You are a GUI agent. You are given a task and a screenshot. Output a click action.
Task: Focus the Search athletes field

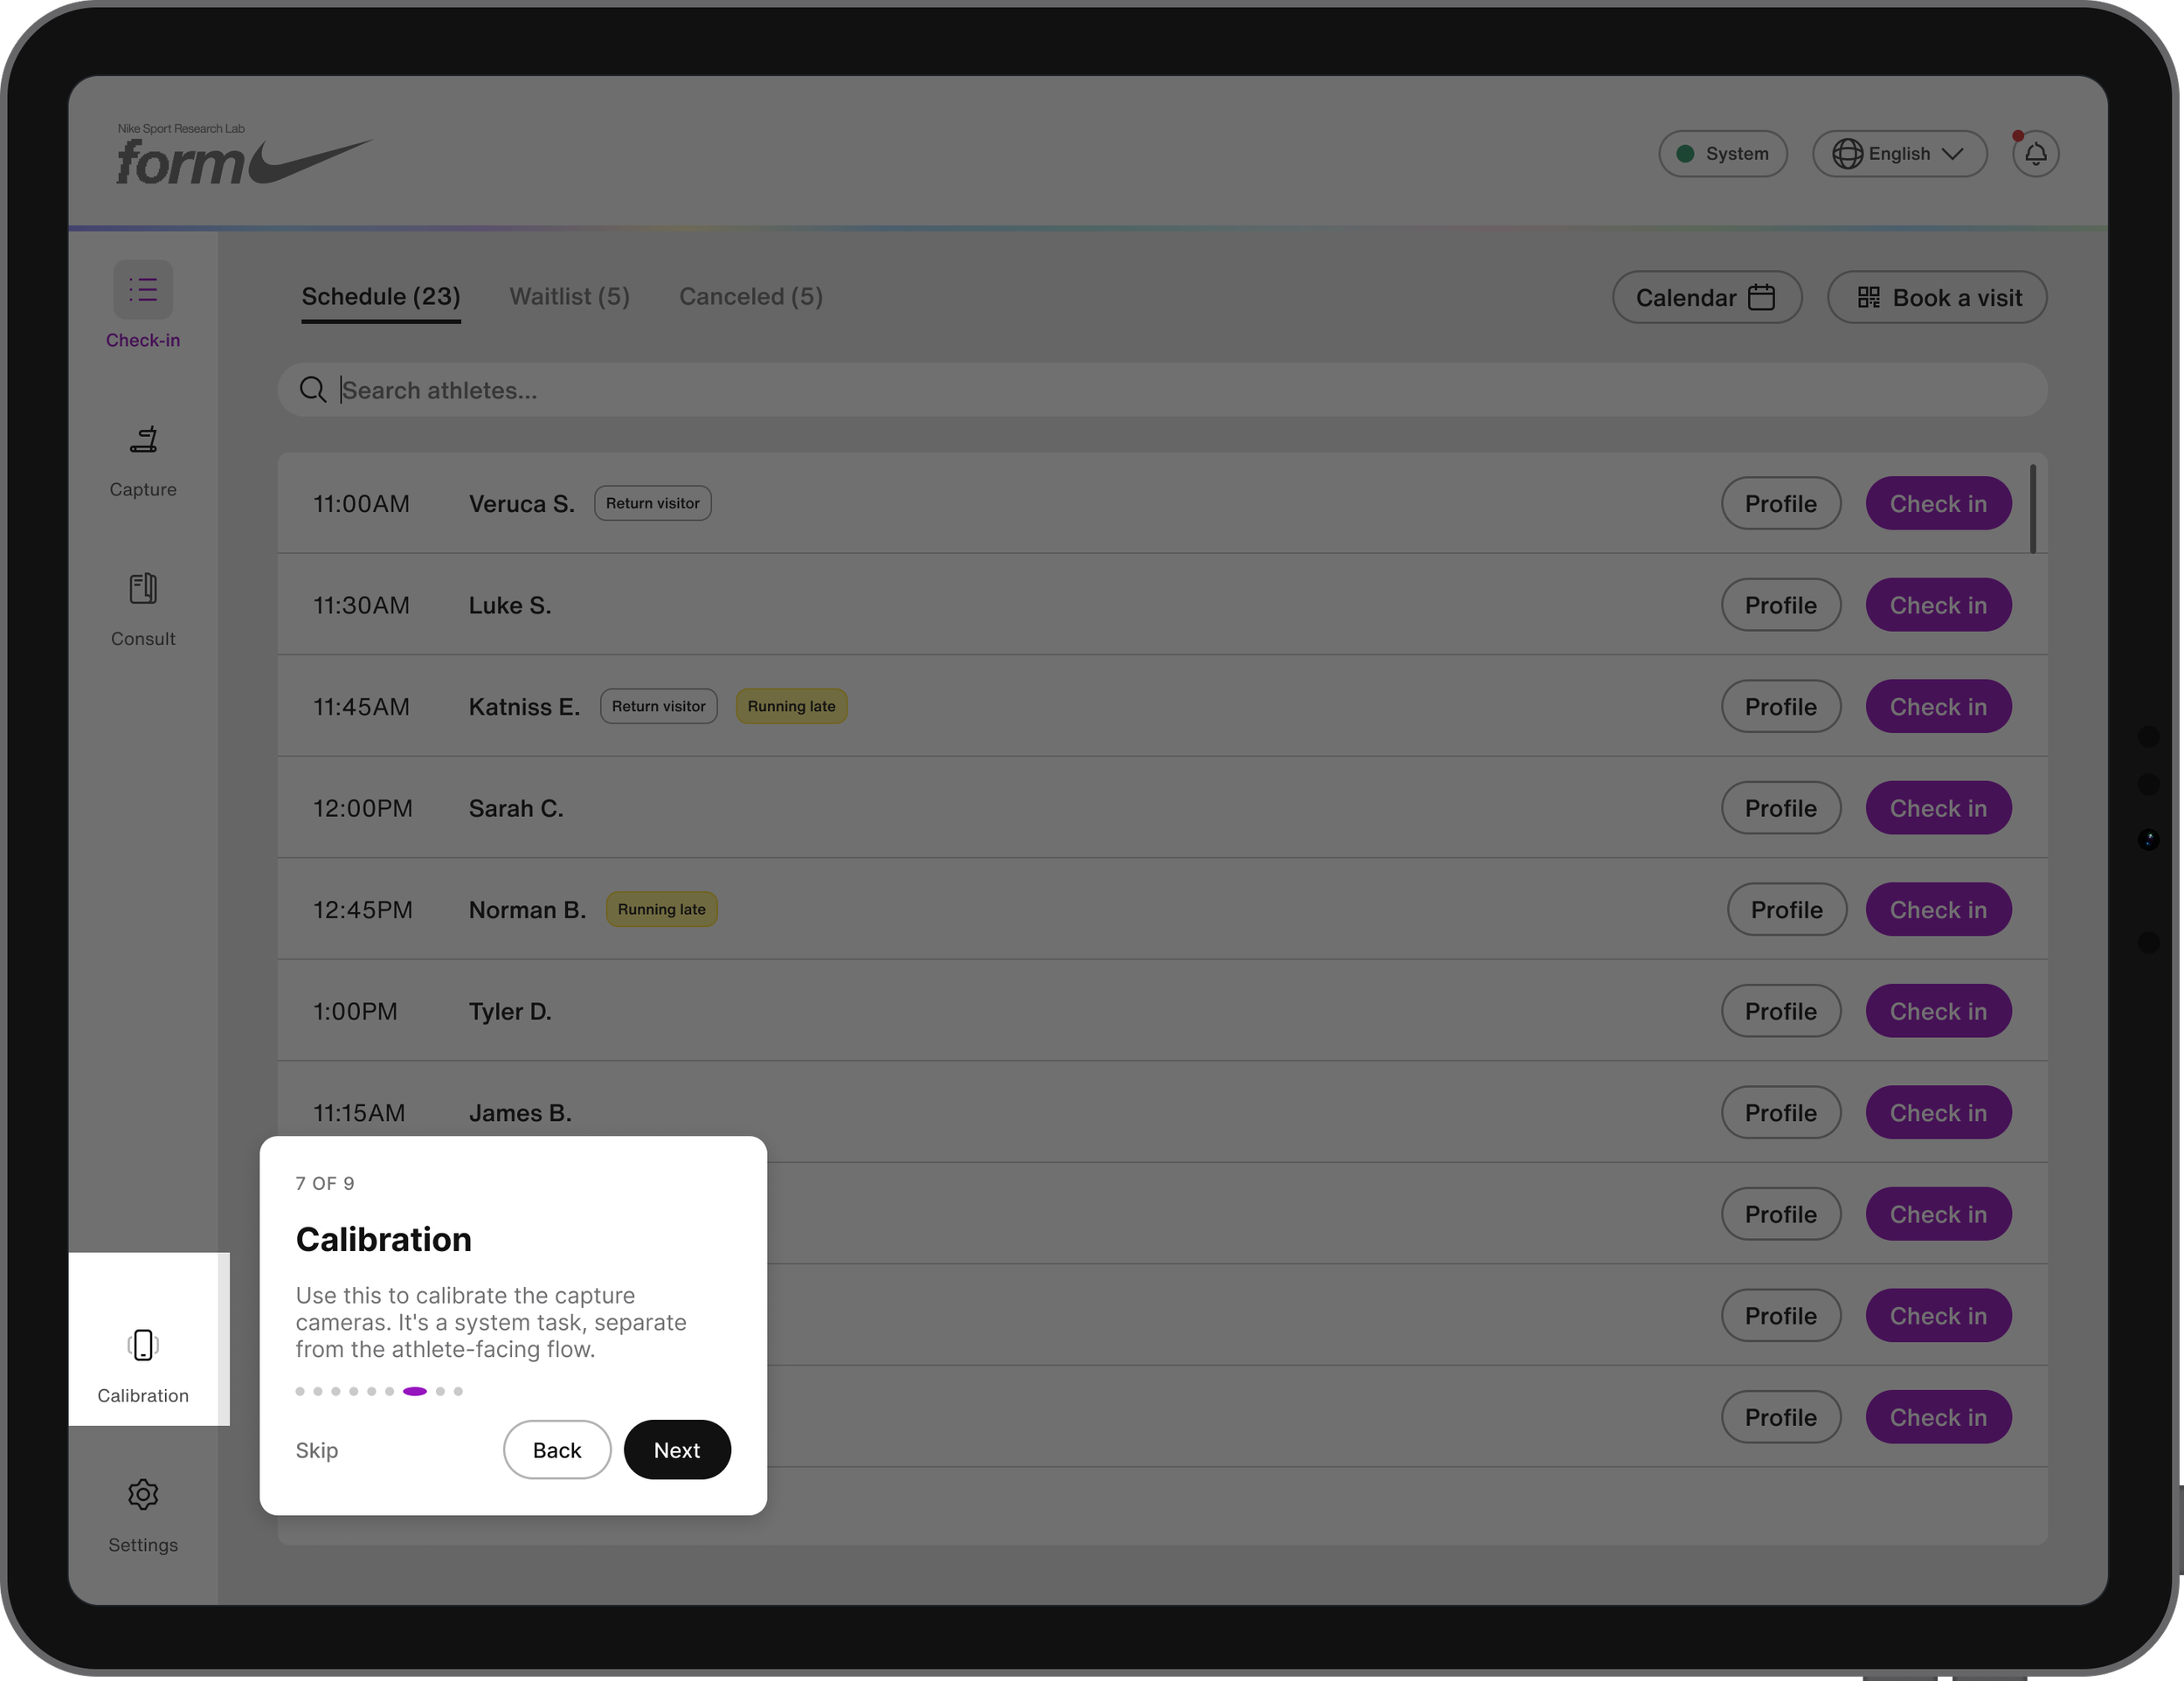click(x=1162, y=390)
